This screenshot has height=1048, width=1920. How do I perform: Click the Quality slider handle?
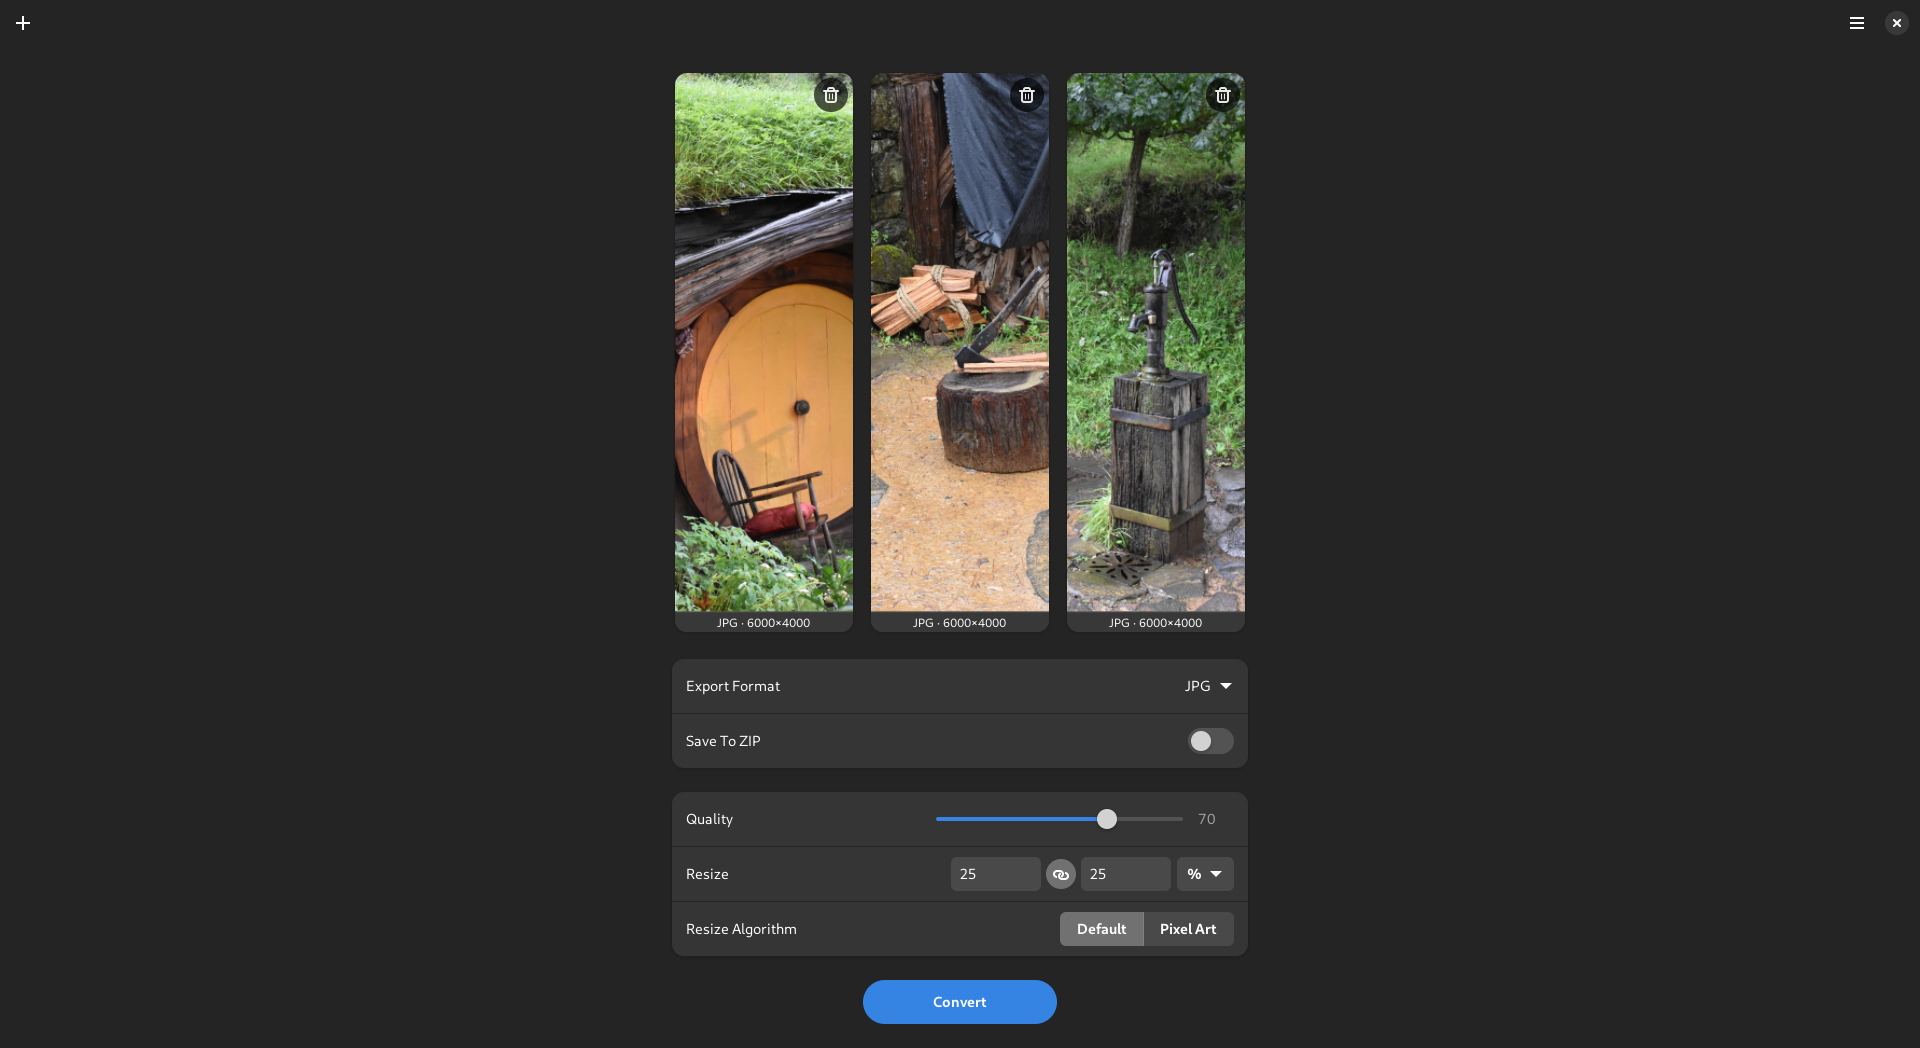pyautogui.click(x=1106, y=819)
